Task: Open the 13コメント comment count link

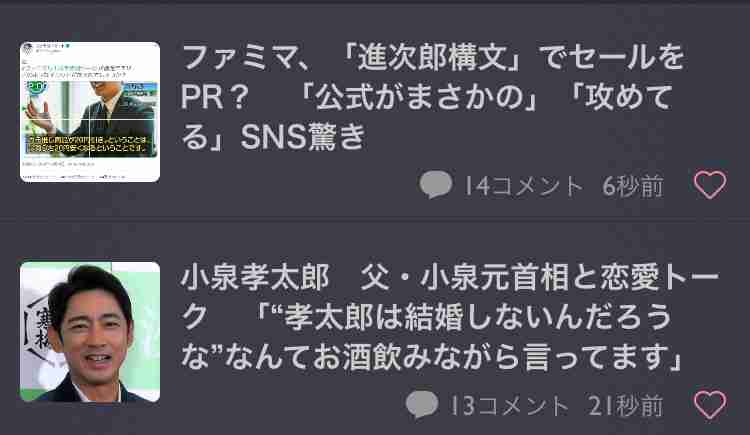Action: [510, 406]
